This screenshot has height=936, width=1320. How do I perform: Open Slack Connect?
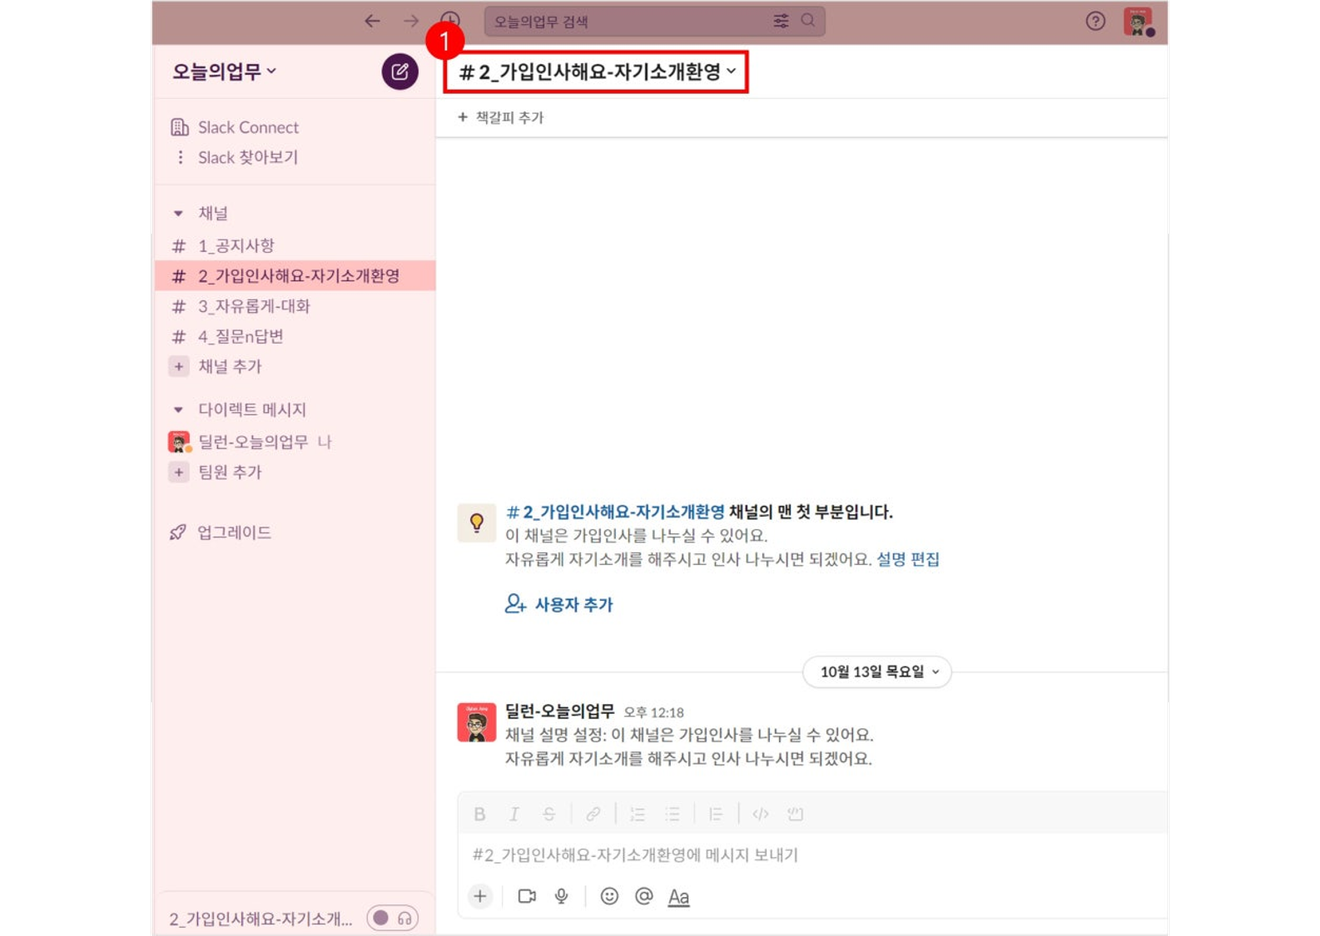(248, 127)
